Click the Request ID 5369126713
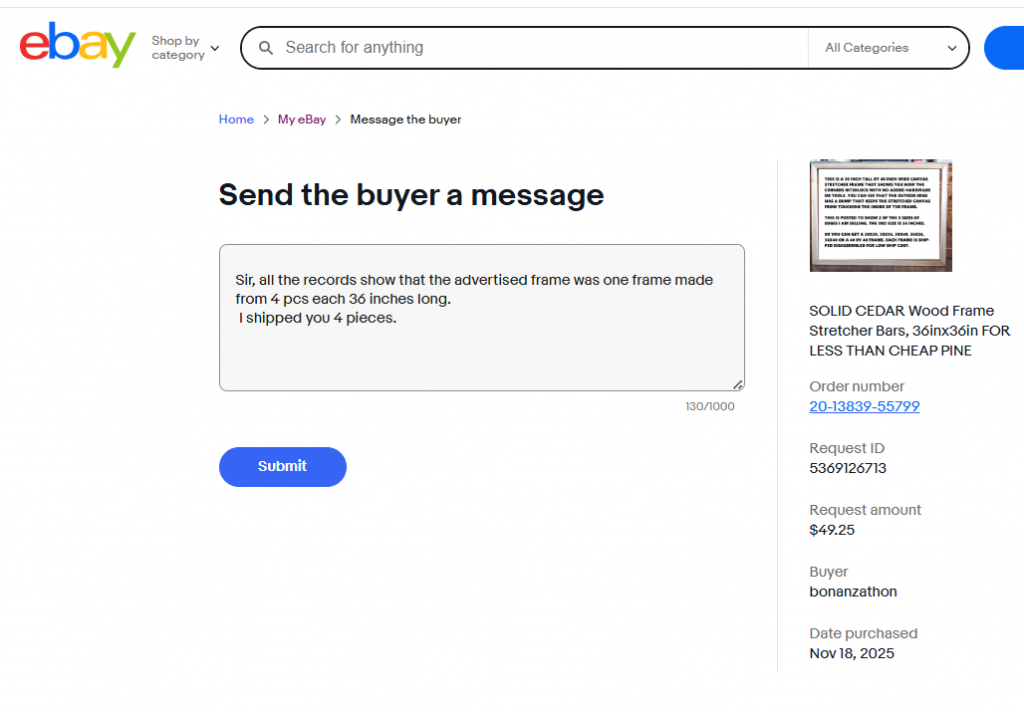 pyautogui.click(x=847, y=468)
